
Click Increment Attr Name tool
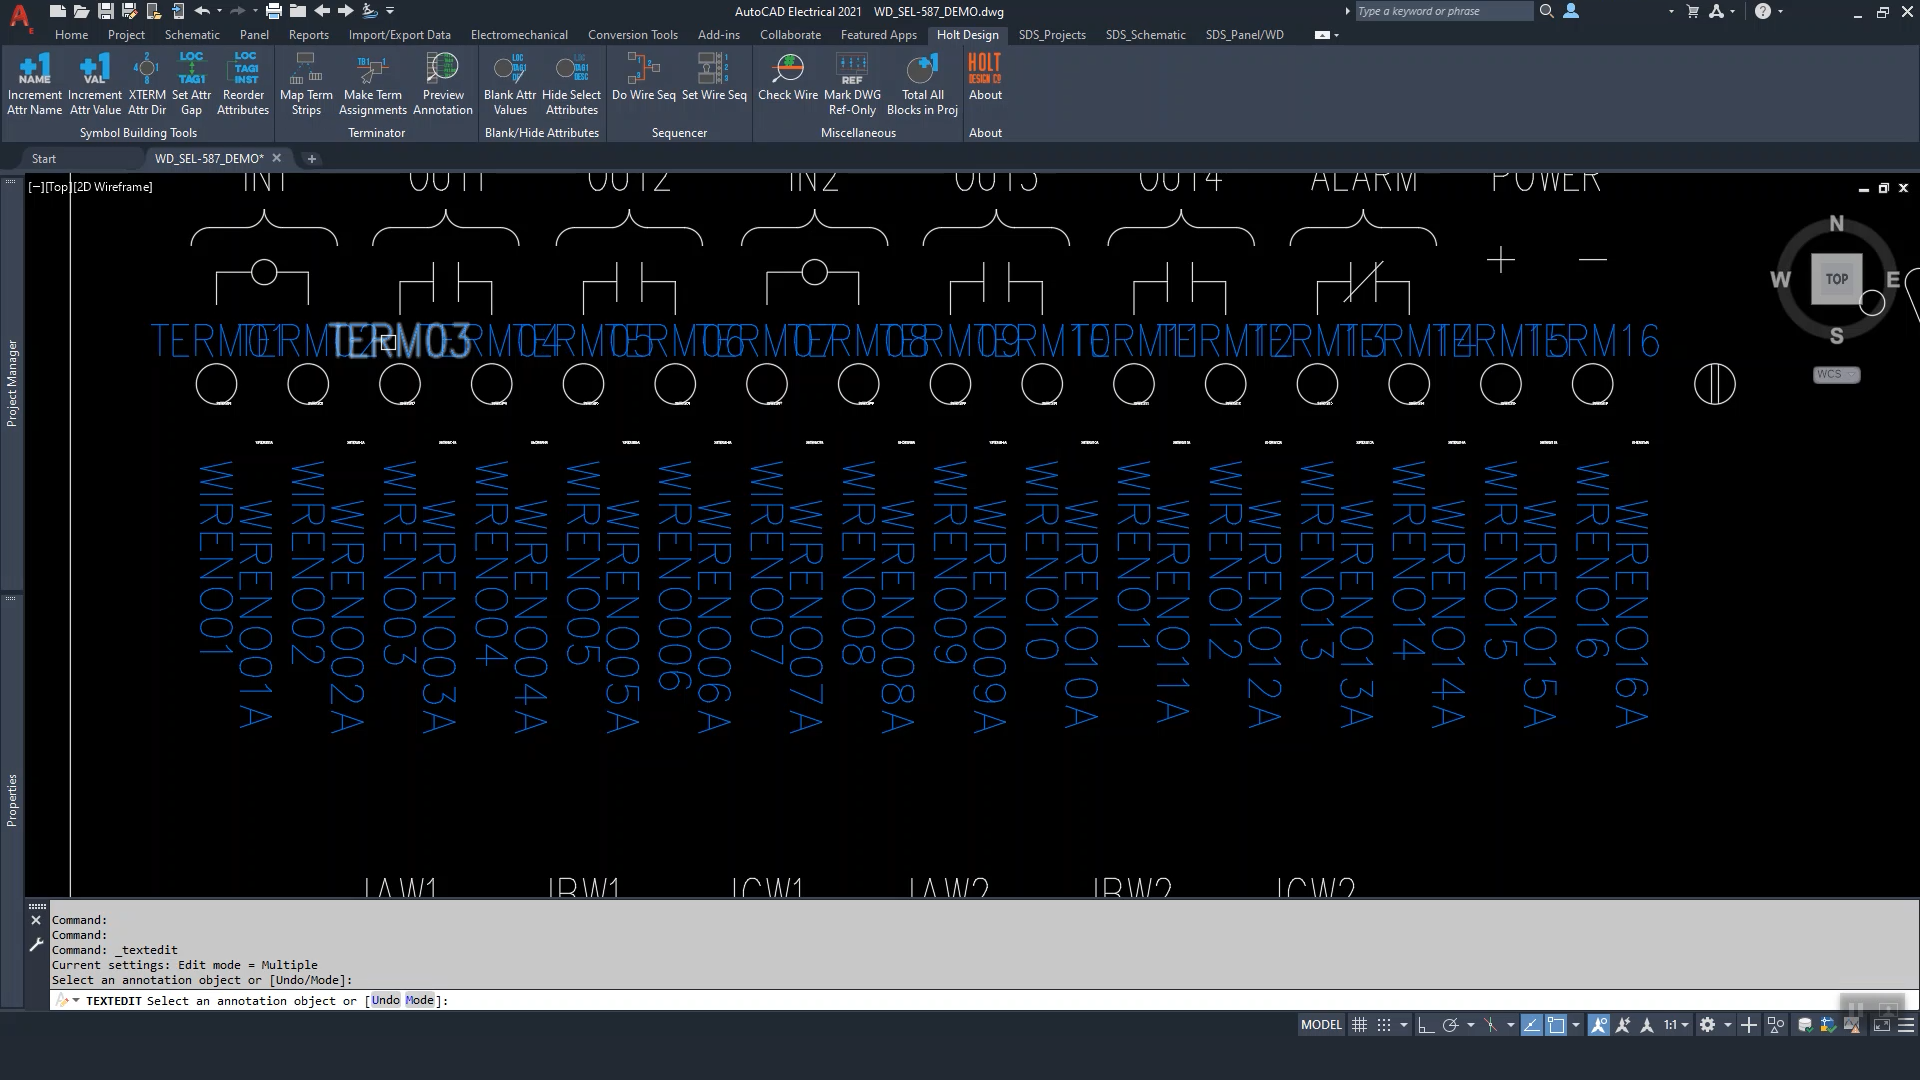click(34, 83)
